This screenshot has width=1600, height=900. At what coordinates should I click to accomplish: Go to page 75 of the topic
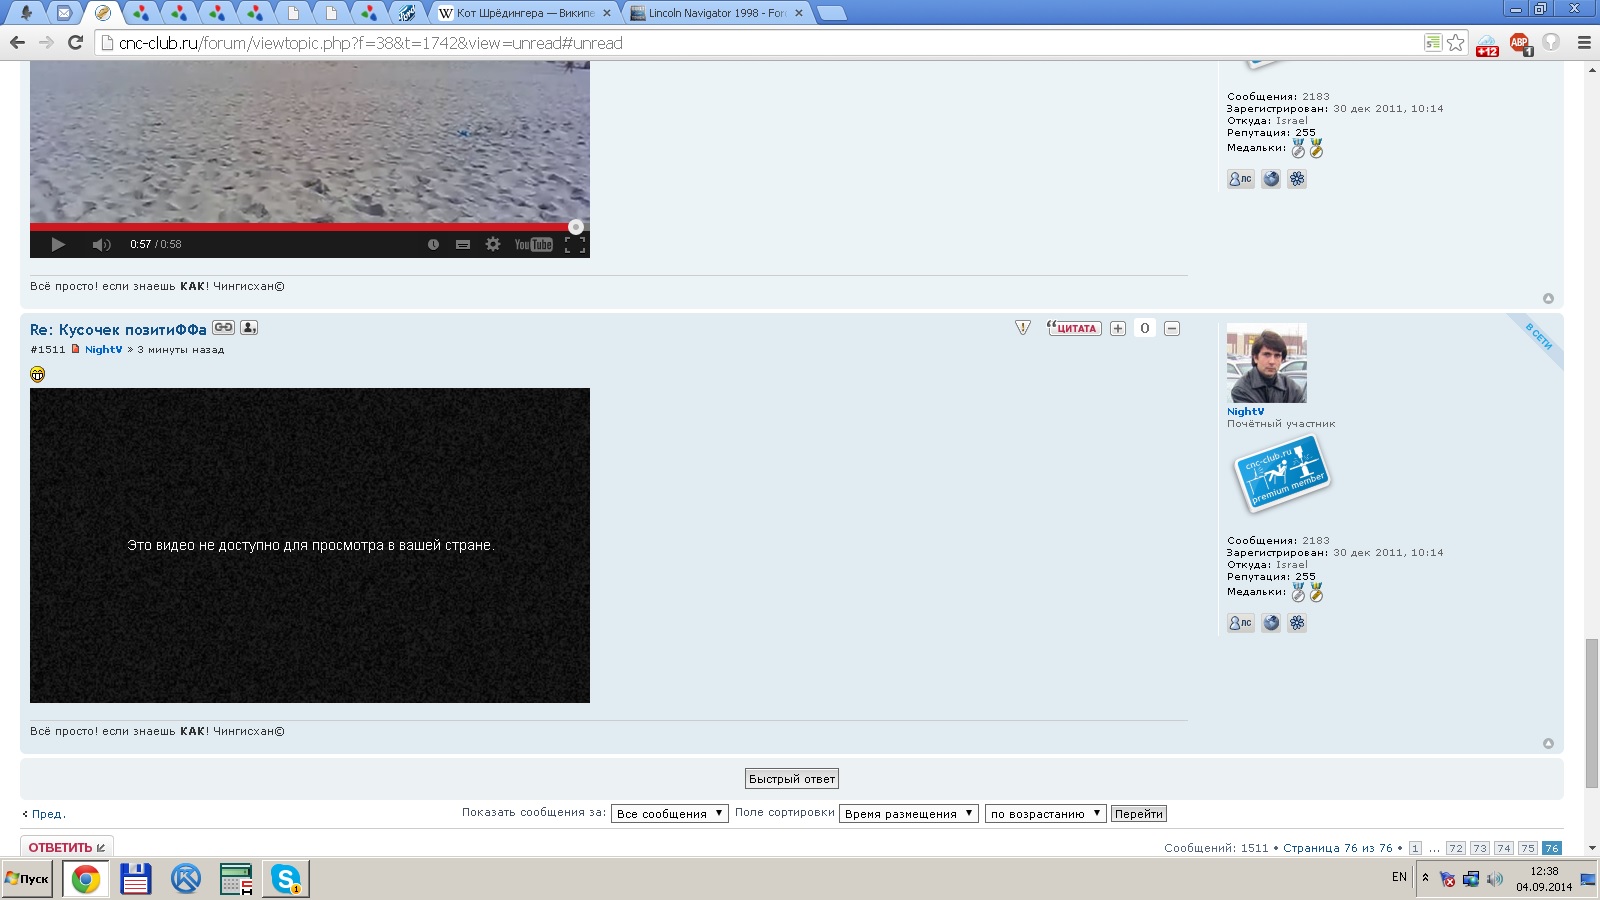pos(1527,848)
